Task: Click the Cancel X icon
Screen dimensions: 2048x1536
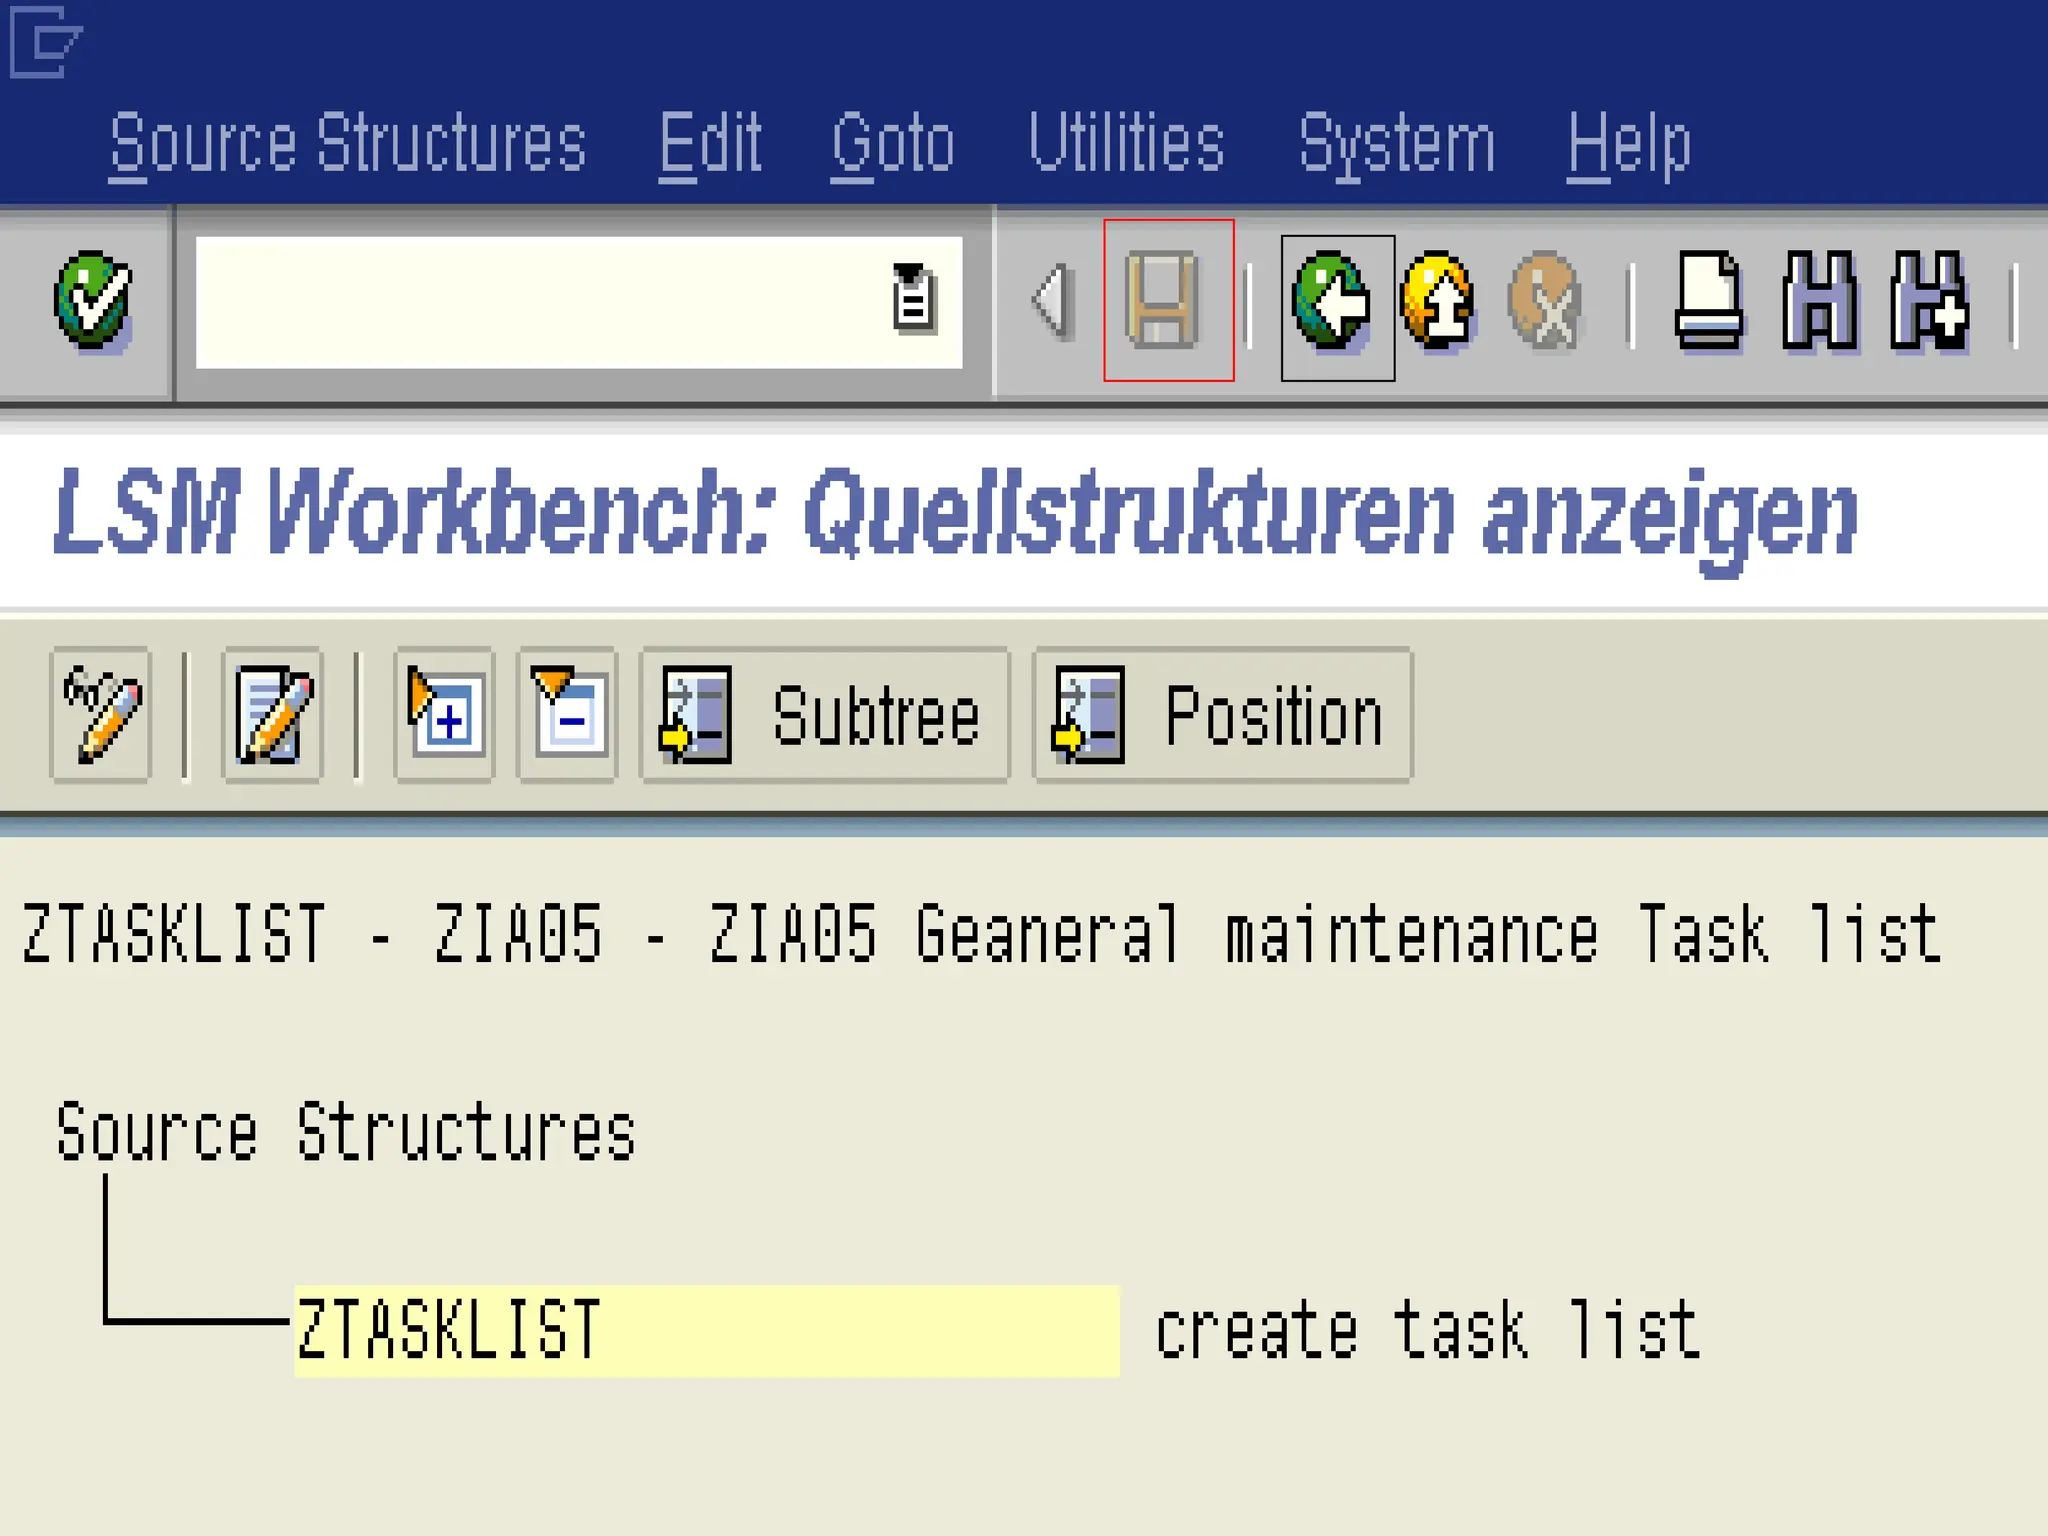Action: coord(1546,301)
